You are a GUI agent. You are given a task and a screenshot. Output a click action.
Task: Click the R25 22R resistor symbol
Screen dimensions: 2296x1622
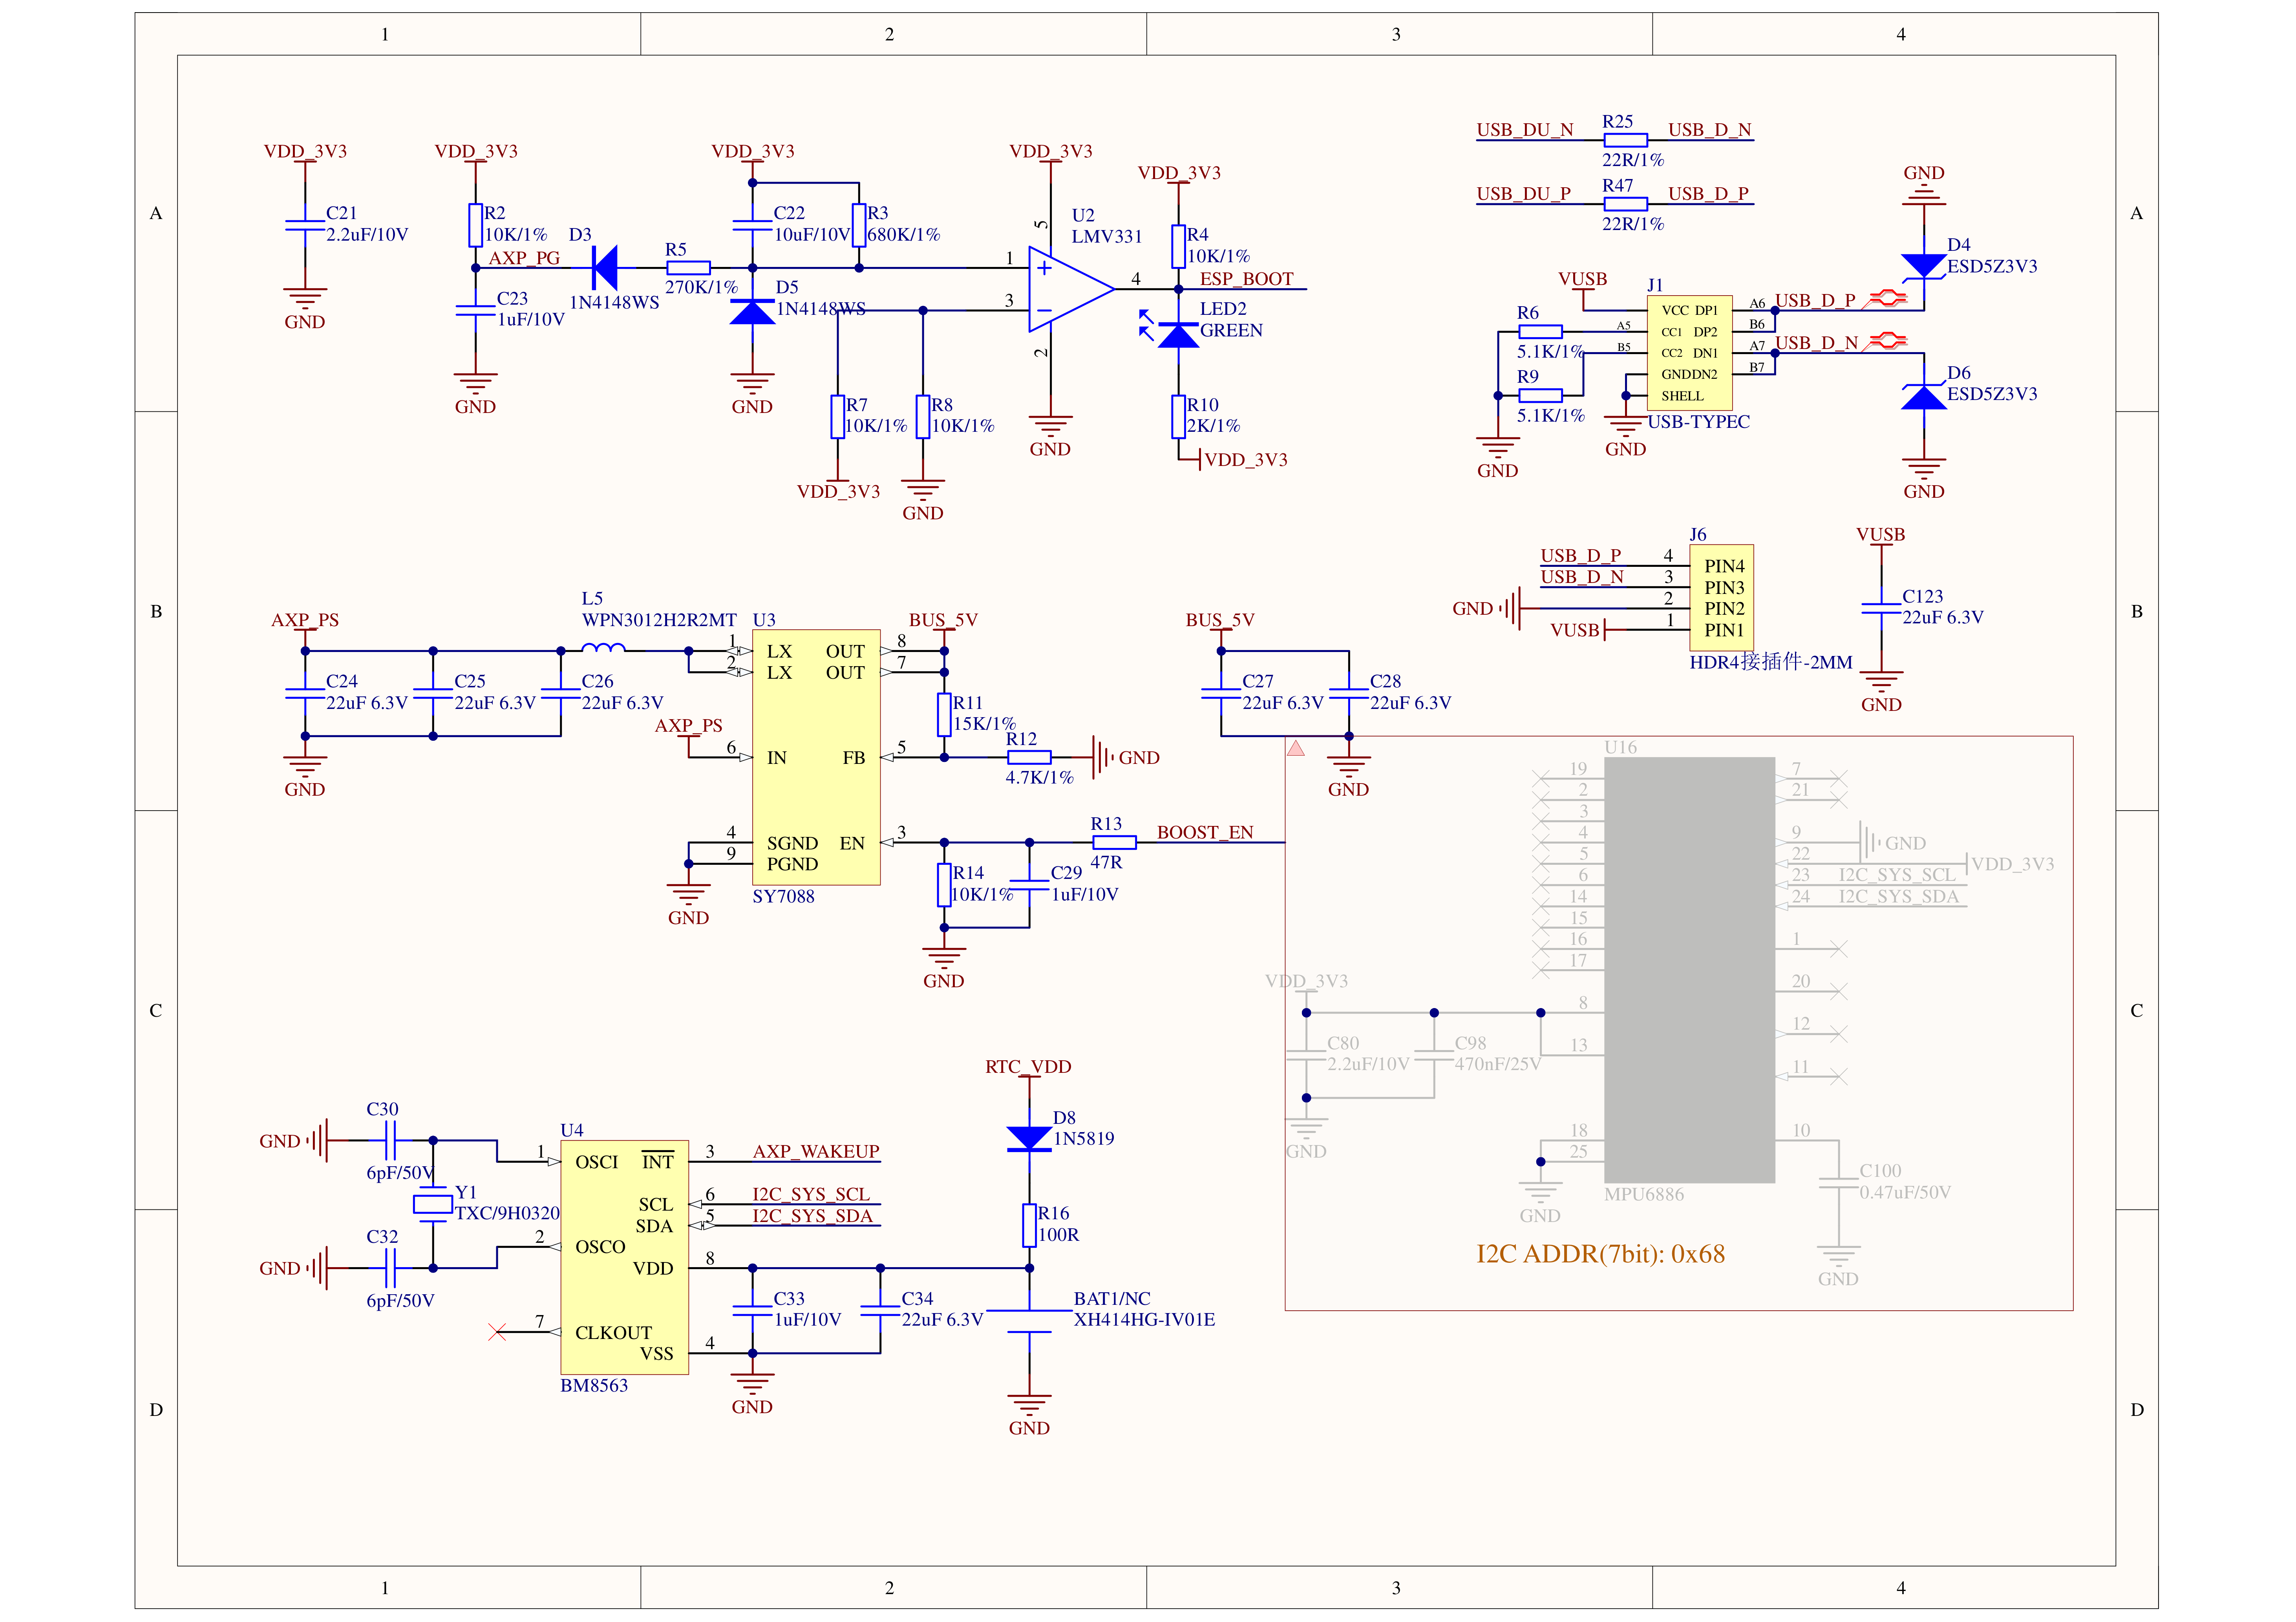pos(1625,140)
